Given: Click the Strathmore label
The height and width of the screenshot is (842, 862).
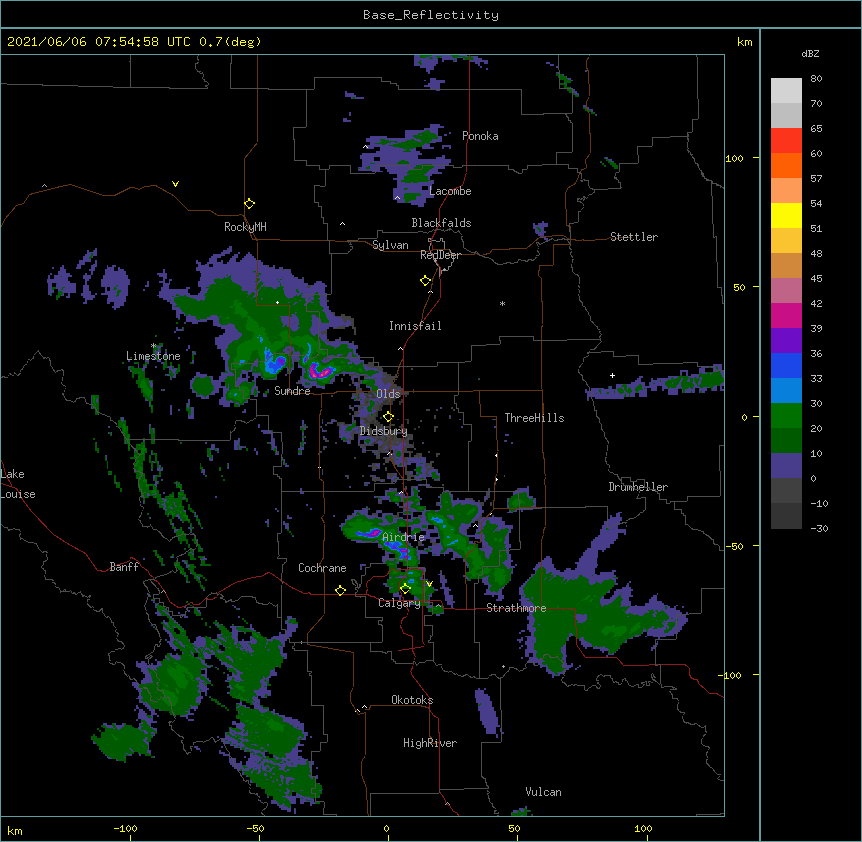Looking at the screenshot, I should pyautogui.click(x=516, y=608).
